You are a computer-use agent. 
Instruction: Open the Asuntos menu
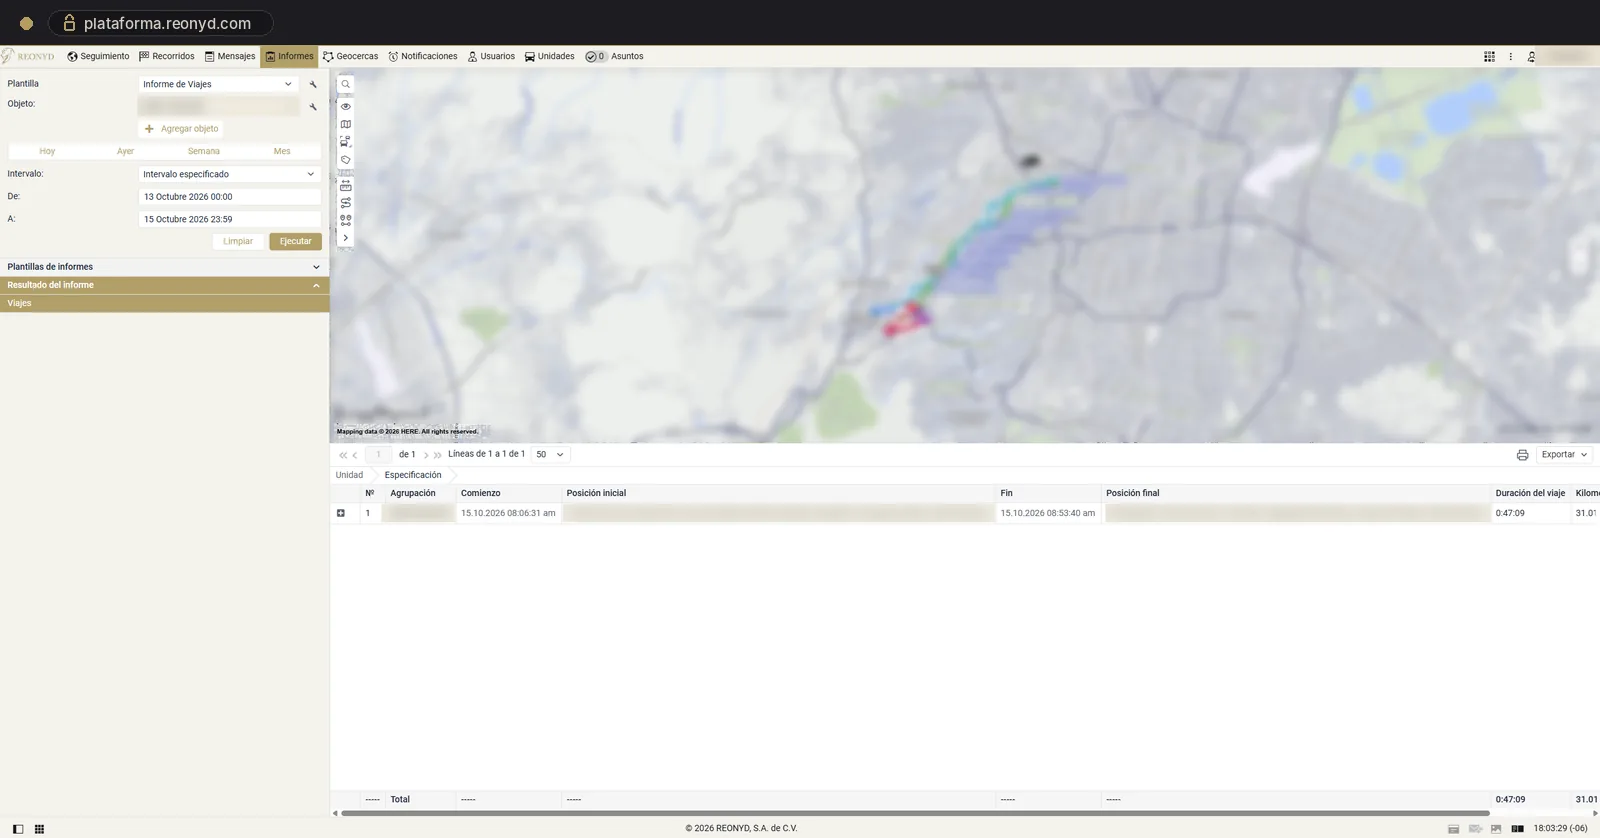click(x=615, y=56)
